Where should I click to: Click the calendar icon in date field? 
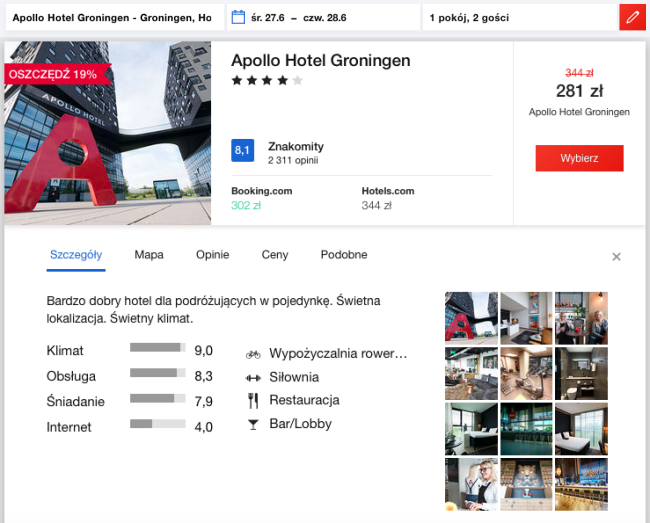click(x=238, y=18)
